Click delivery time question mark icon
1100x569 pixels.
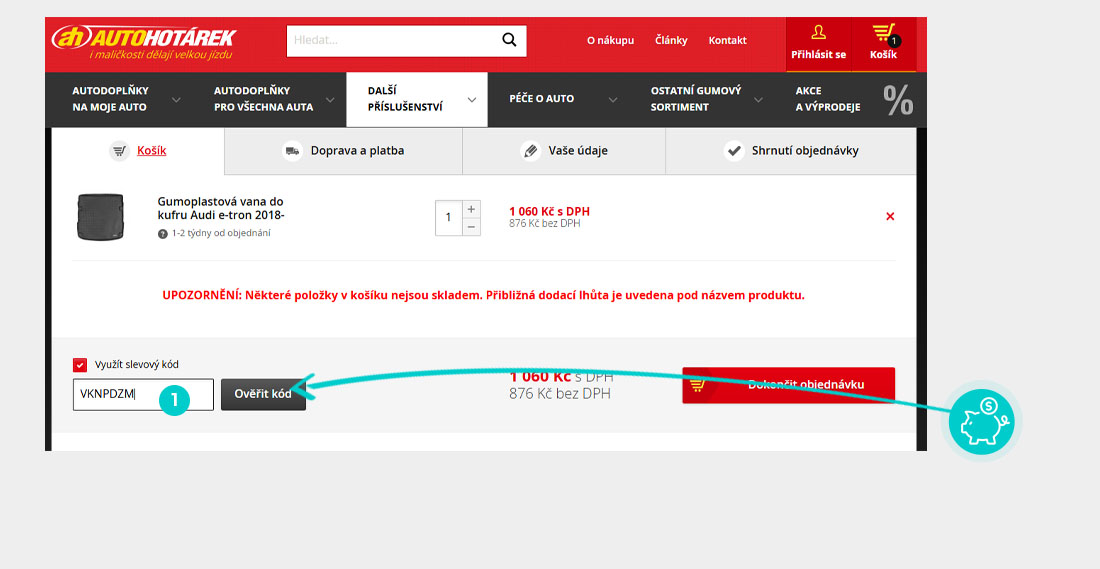pos(162,233)
